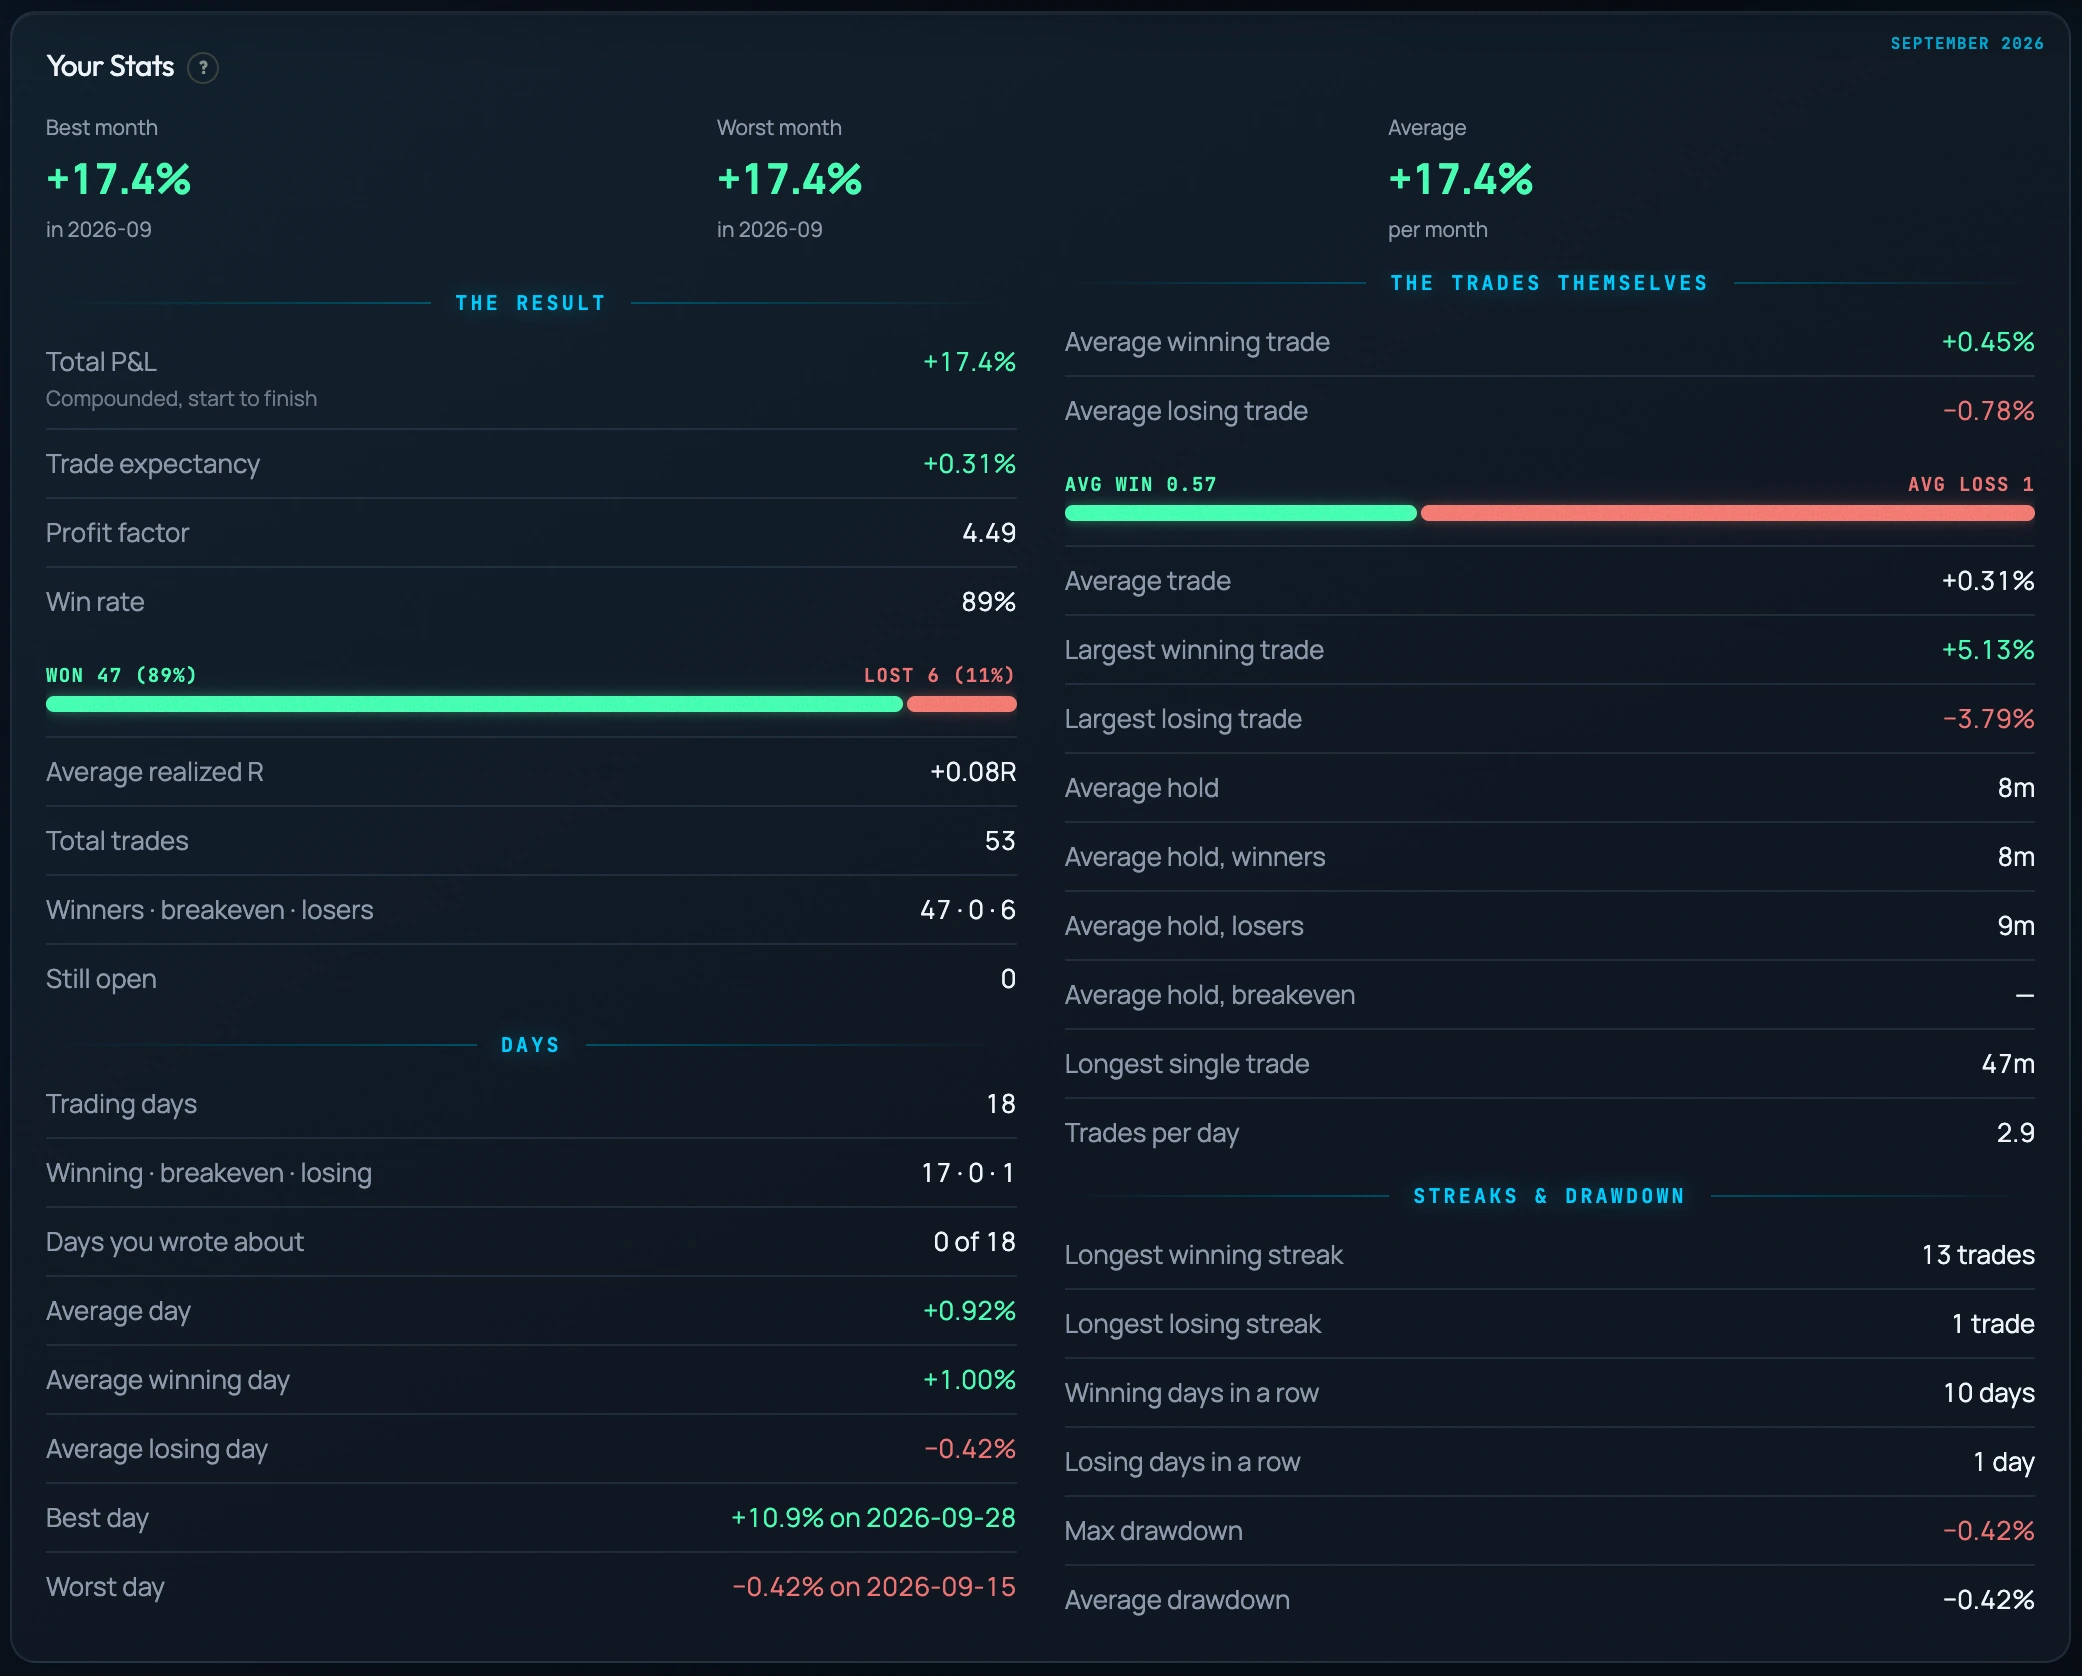Click the Profit factor value 4.49
Screen dimensions: 2082x1676
click(989, 533)
